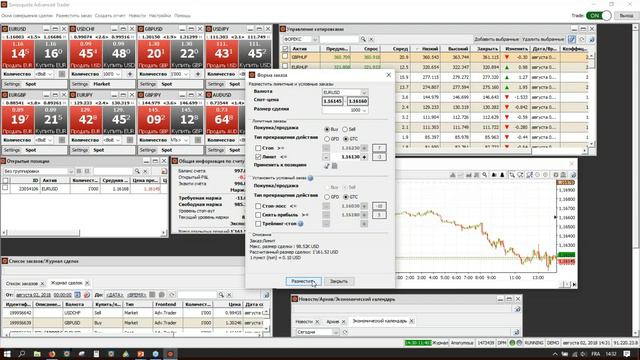The height and width of the screenshot is (360, 640).
Task: Increase the limit price with plus button
Action: coord(364,157)
